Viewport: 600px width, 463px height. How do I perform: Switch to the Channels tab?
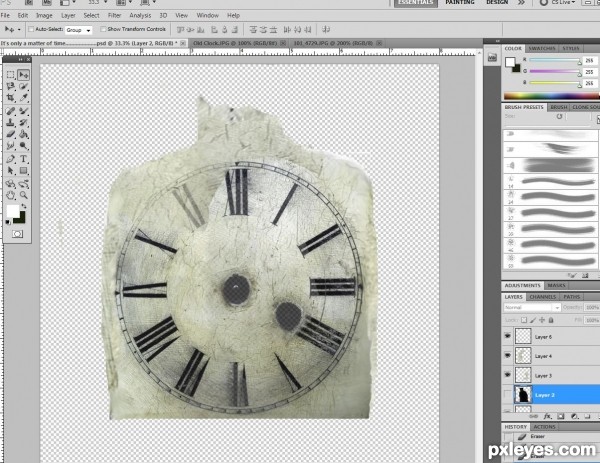(x=543, y=297)
